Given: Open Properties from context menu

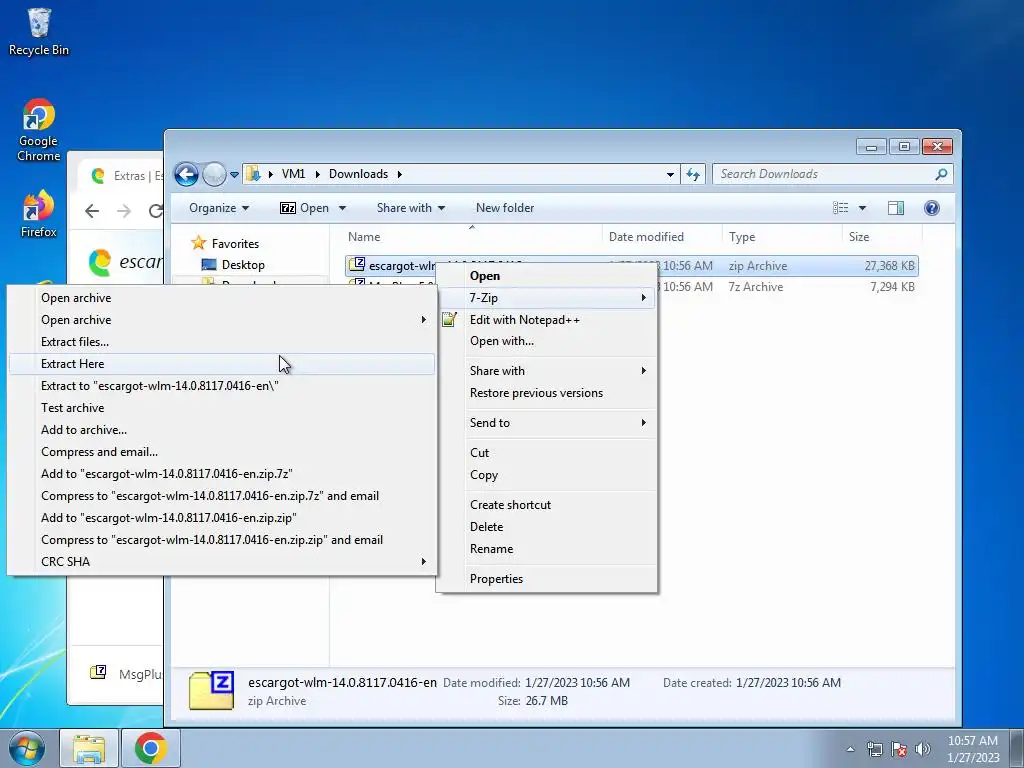Looking at the screenshot, I should pos(547,579).
